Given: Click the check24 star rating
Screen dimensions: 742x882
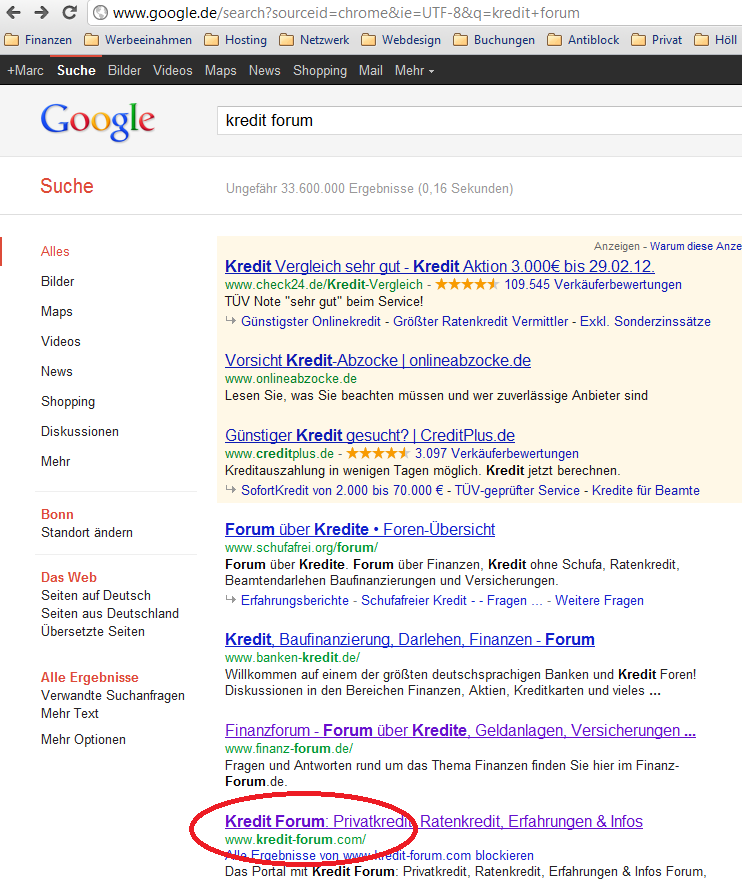Looking at the screenshot, I should point(467,284).
